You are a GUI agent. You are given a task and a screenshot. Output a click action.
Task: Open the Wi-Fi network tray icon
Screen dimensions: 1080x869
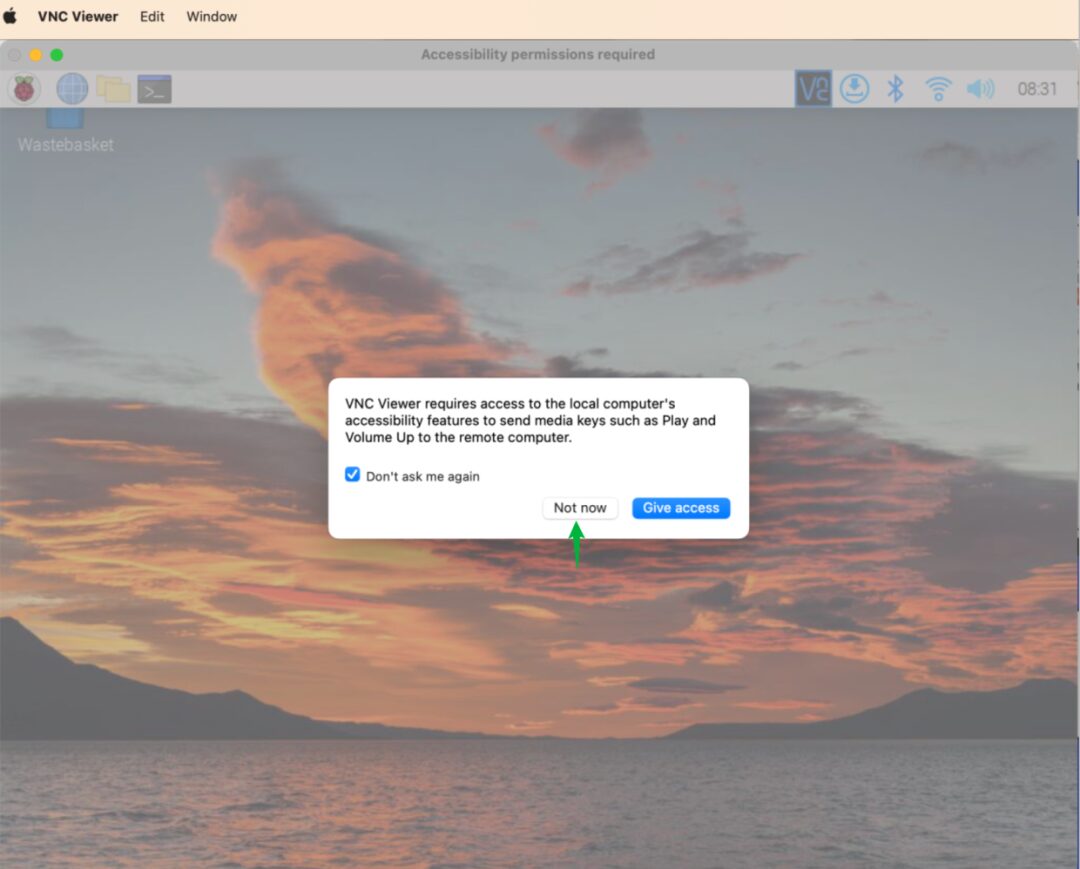point(938,89)
